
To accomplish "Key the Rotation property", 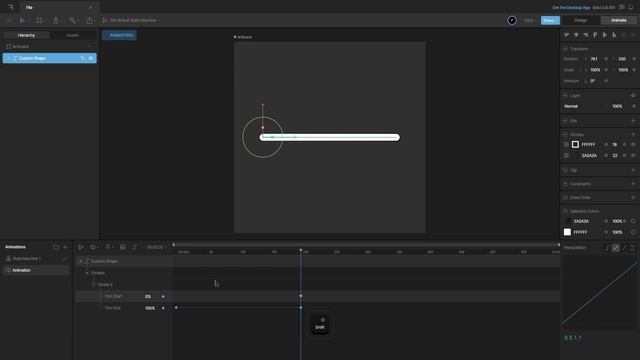I will tap(606, 81).
